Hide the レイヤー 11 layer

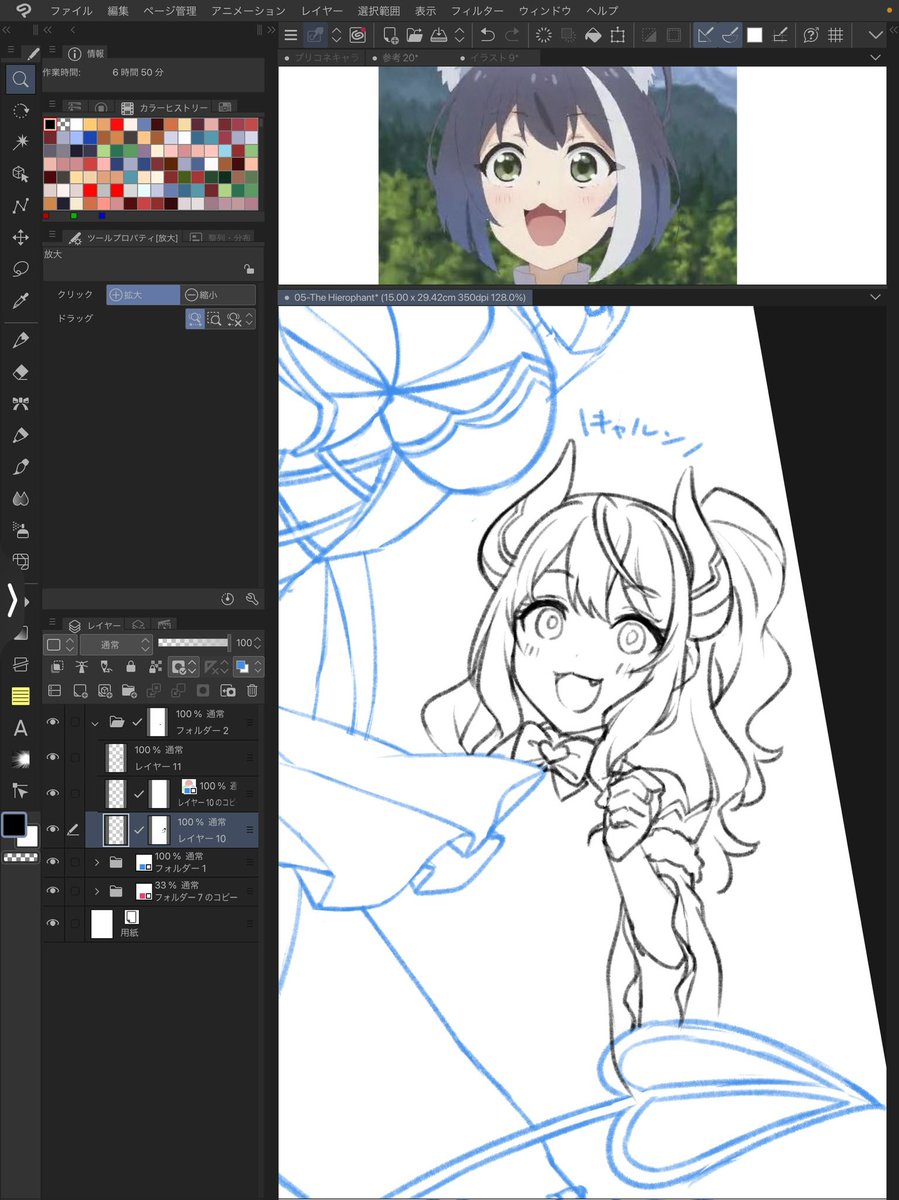click(x=53, y=758)
